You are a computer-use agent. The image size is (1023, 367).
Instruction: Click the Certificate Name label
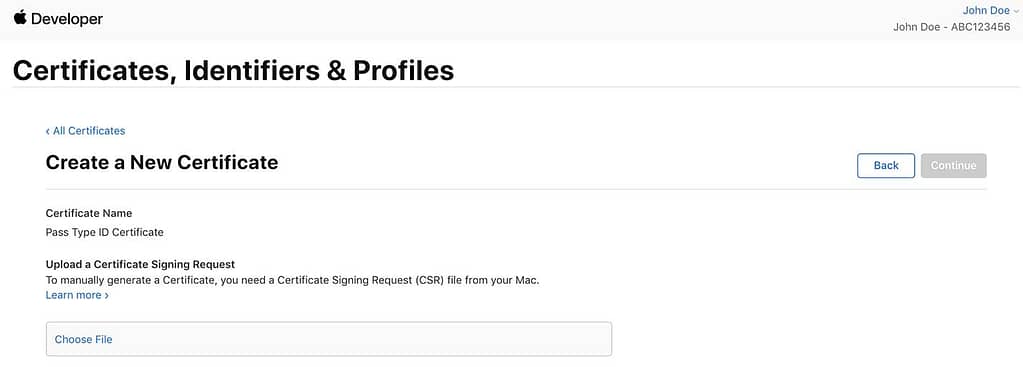(89, 213)
